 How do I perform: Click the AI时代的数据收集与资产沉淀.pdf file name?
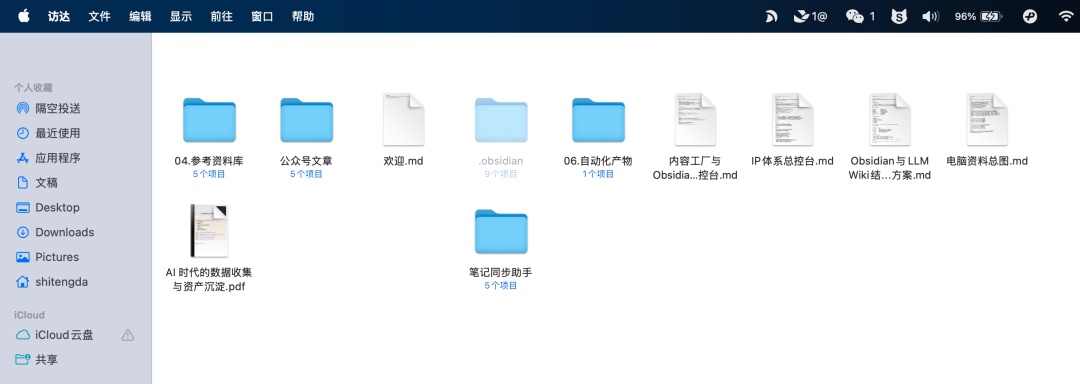click(x=209, y=279)
